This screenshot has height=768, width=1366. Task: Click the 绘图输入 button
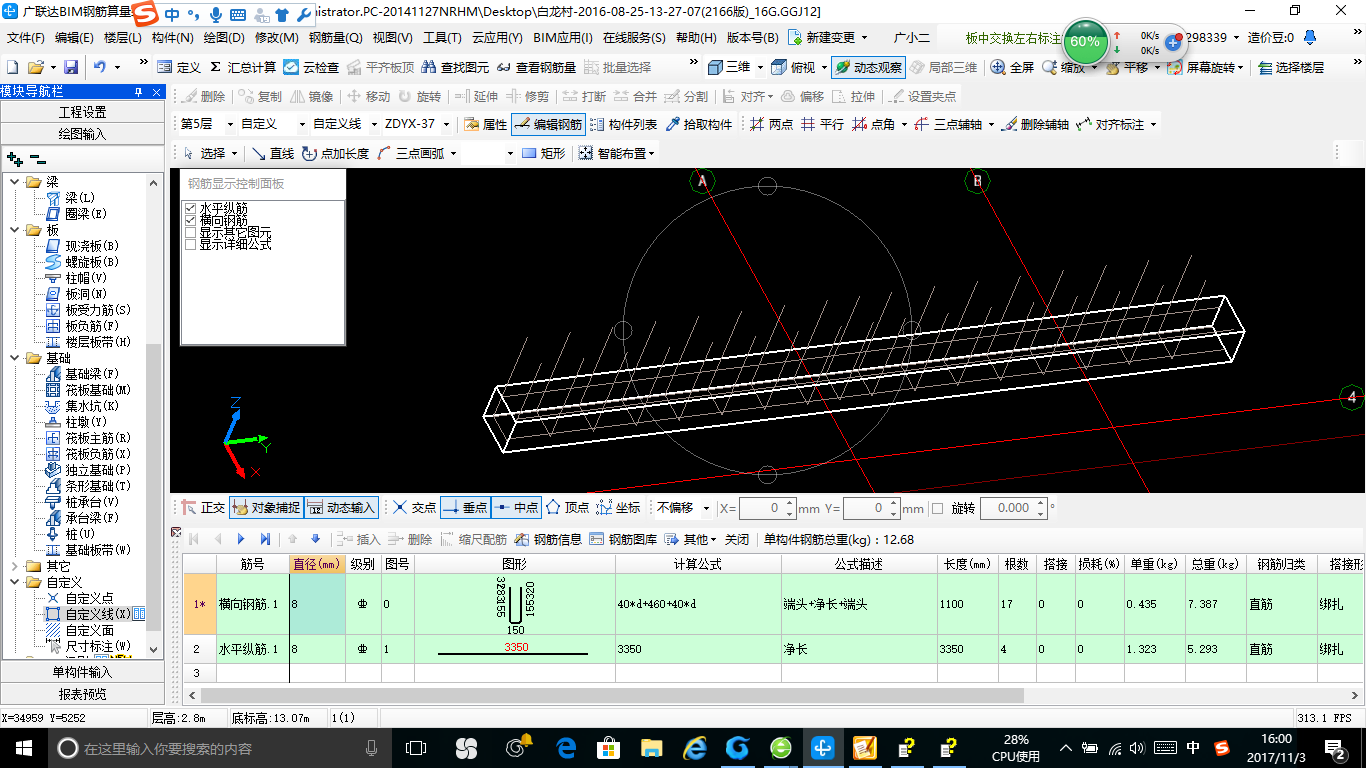[82, 133]
